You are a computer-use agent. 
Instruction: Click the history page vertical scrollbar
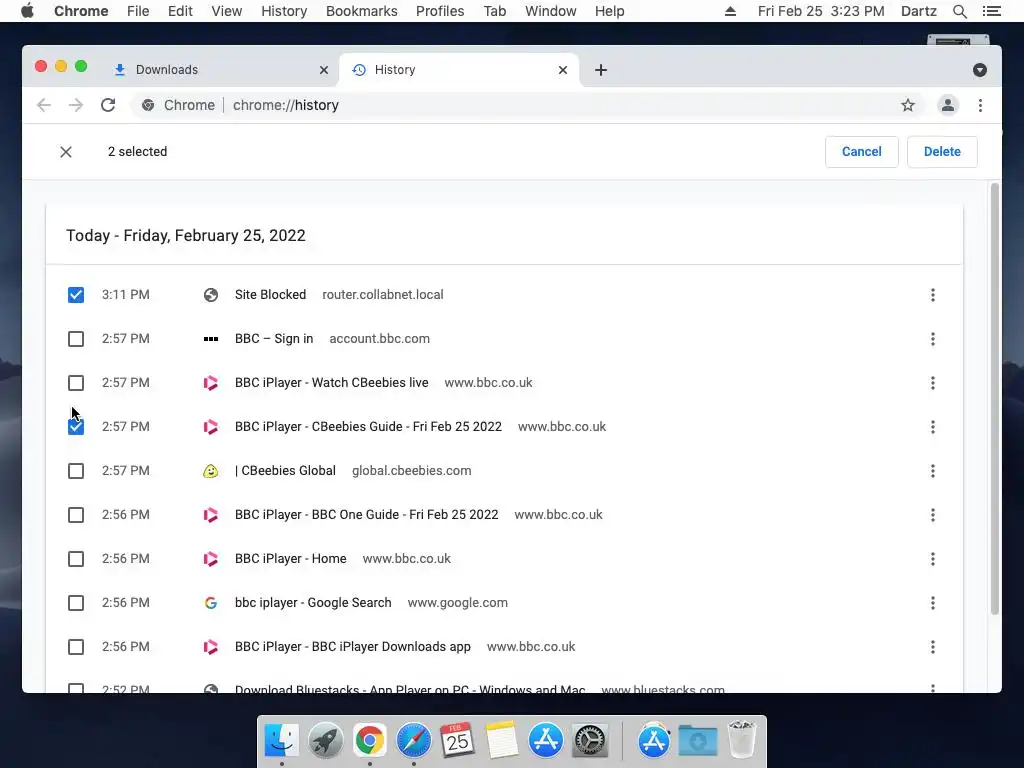tap(995, 400)
